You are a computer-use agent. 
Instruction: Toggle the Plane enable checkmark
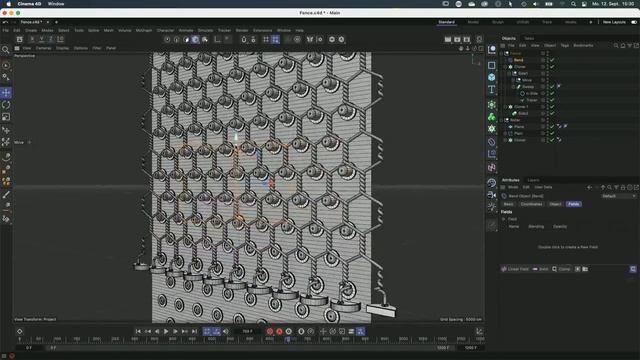click(x=552, y=127)
